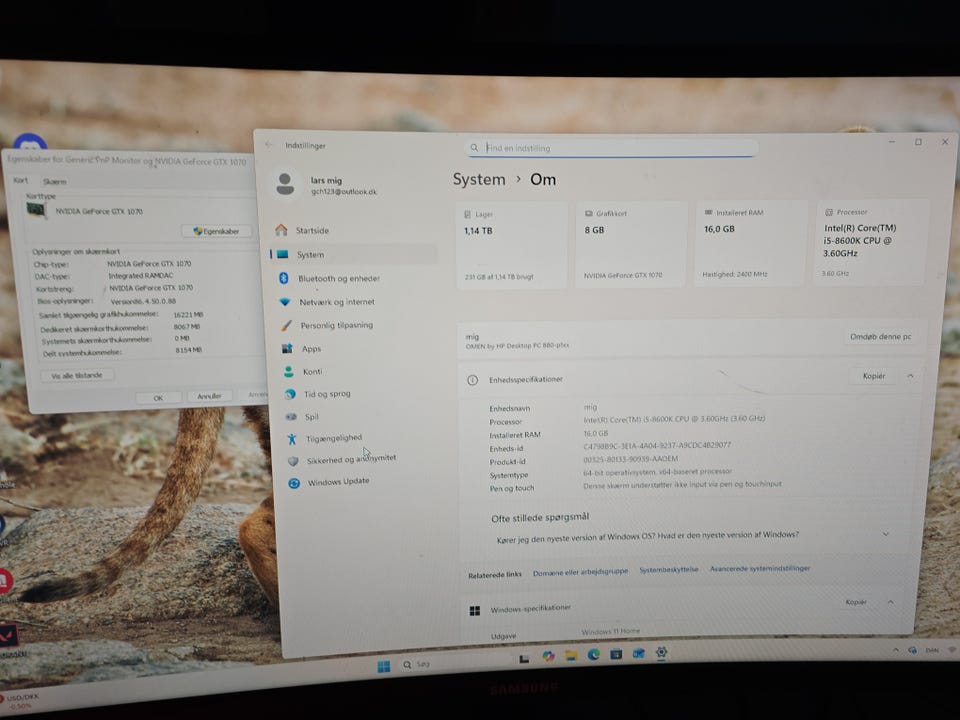Open Task View from taskbar

click(524, 659)
